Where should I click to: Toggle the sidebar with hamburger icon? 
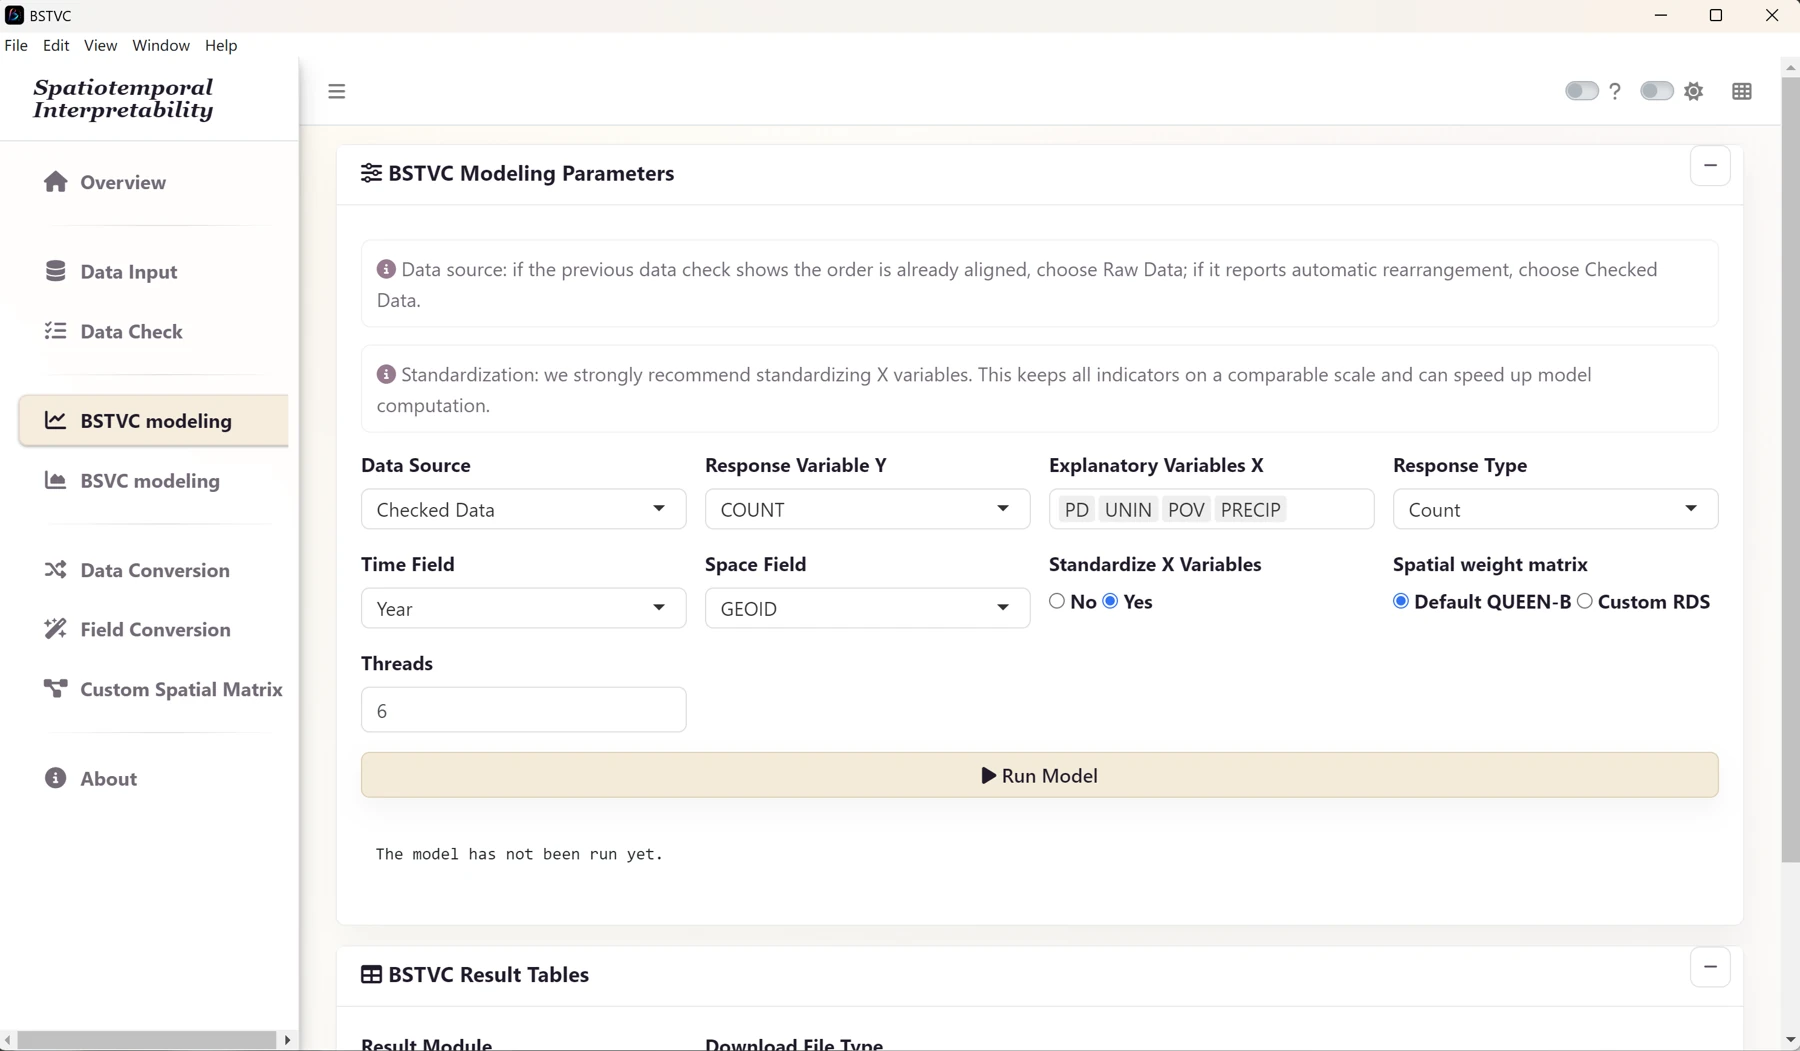coord(337,91)
